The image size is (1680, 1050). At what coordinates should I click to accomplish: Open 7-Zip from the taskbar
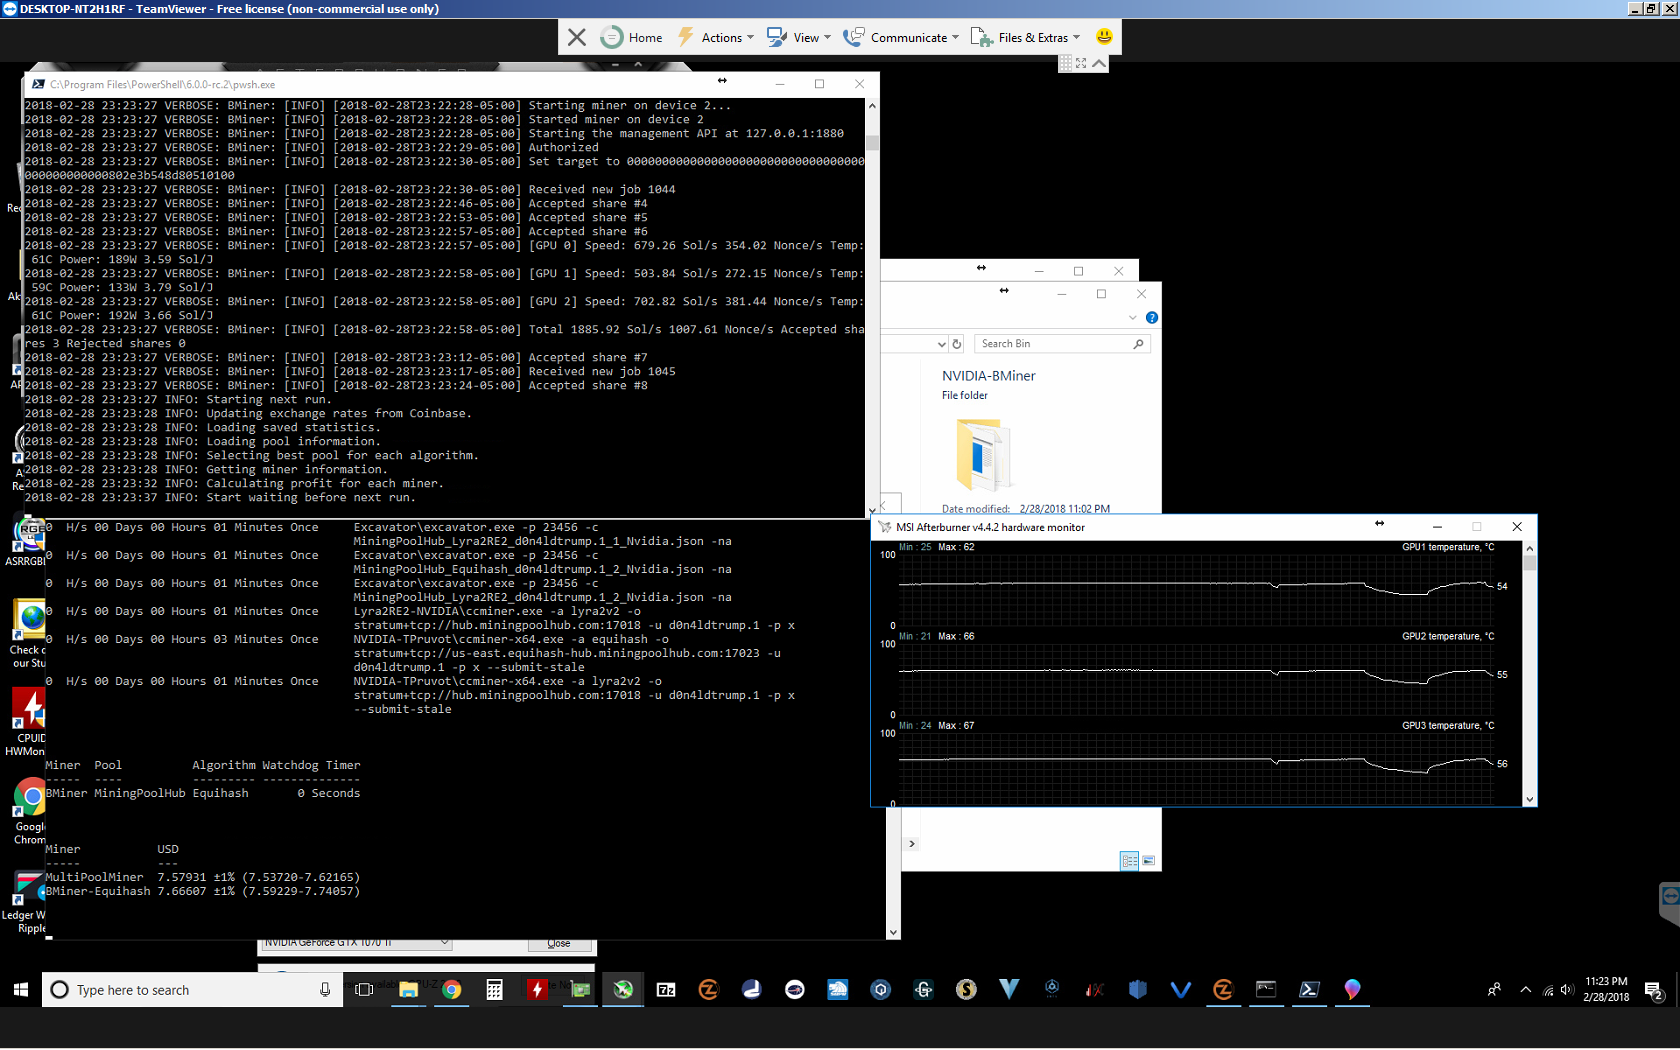pyautogui.click(x=665, y=990)
